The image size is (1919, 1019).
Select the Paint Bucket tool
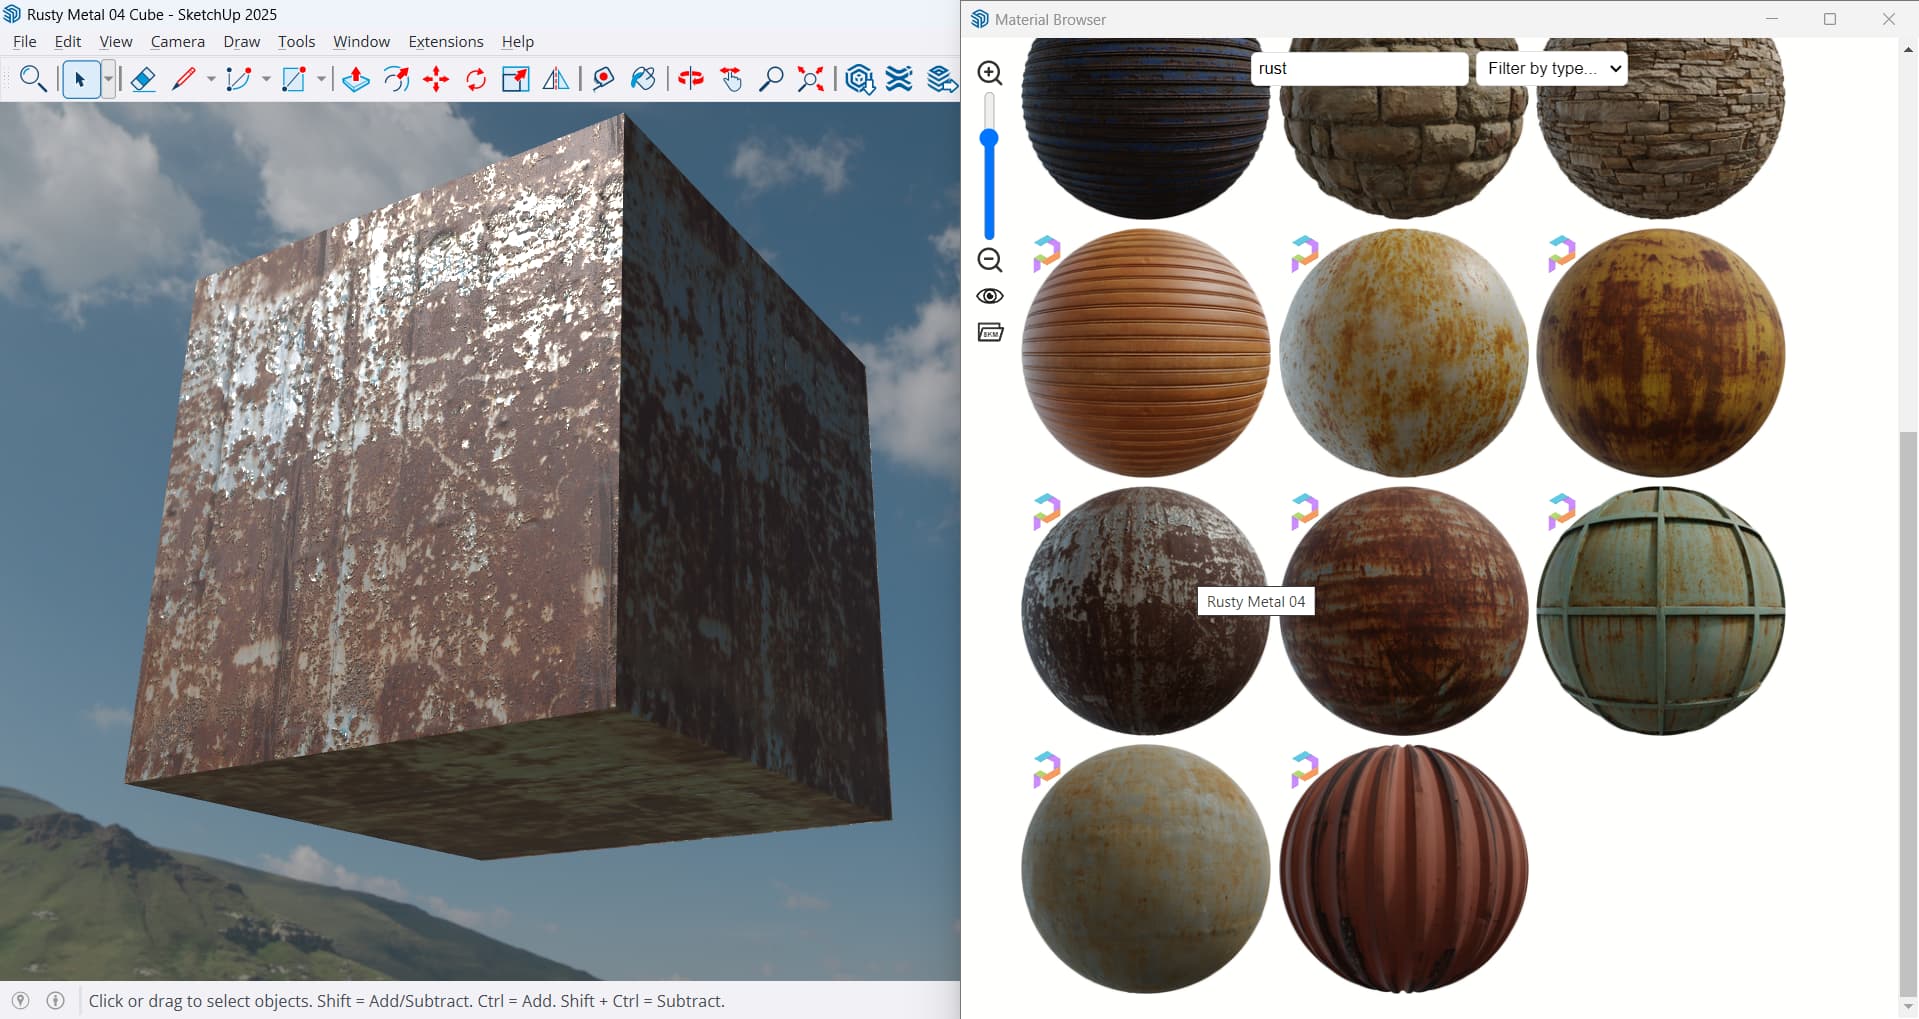pos(643,79)
